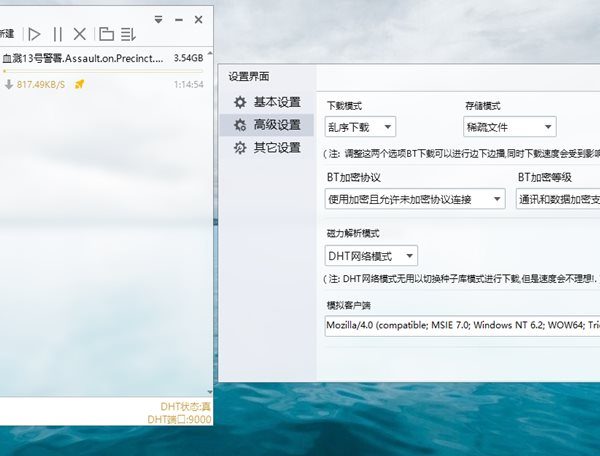This screenshot has width=600, height=456.
Task: Delete the task using the X toolbar icon
Action: [x=80, y=34]
